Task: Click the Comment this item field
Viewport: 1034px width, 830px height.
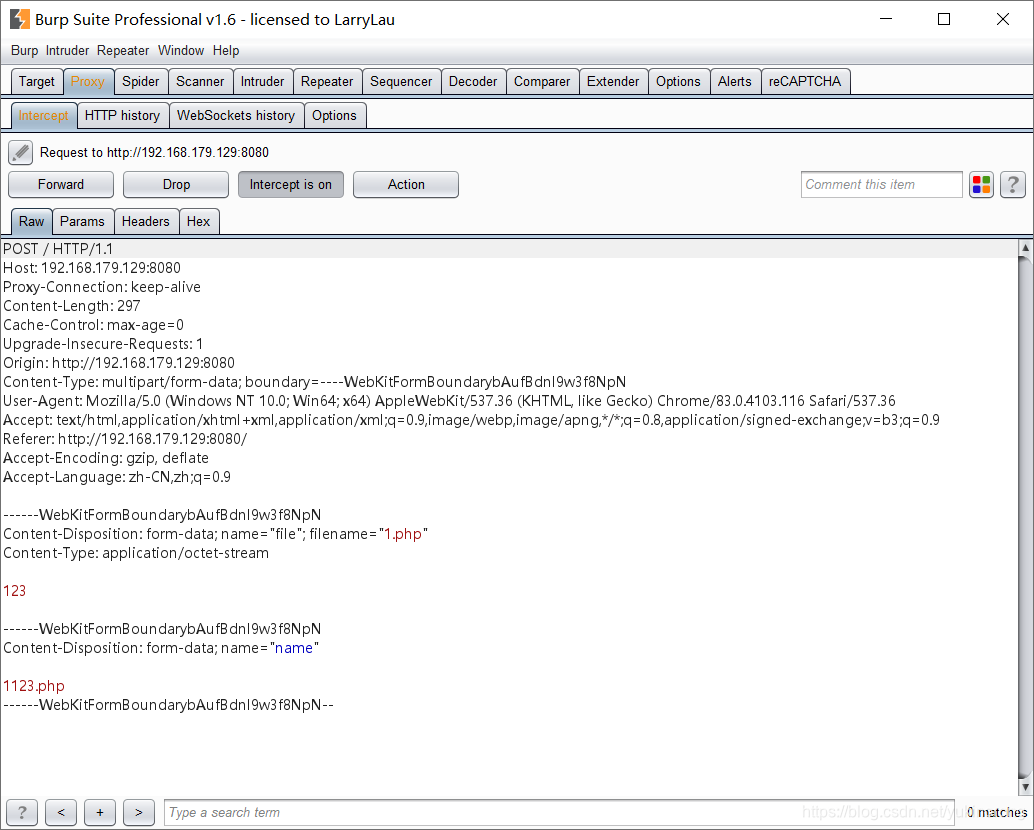Action: coord(882,185)
